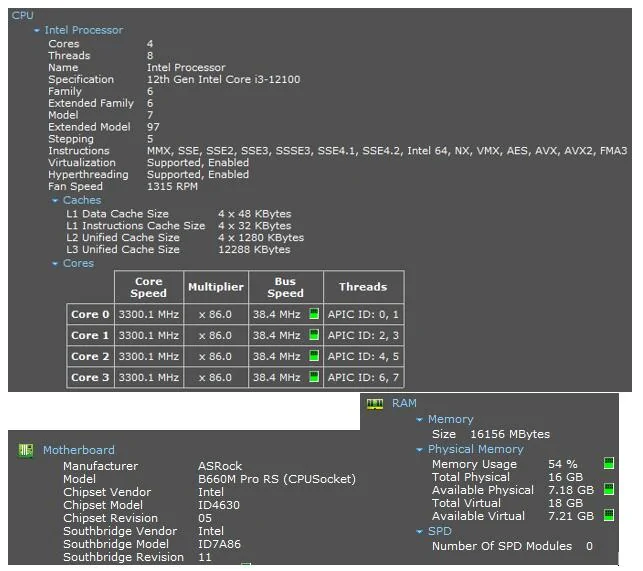The image size is (643, 571).
Task: Select the Core 1 row label
Action: pos(90,336)
